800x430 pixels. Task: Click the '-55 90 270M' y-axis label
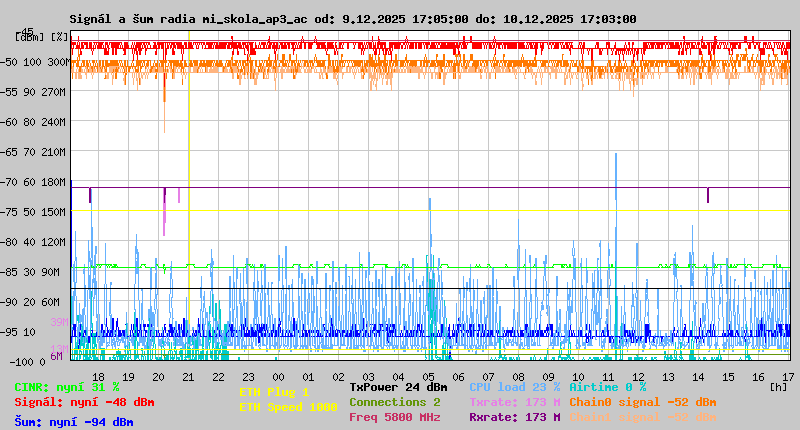coord(33,92)
